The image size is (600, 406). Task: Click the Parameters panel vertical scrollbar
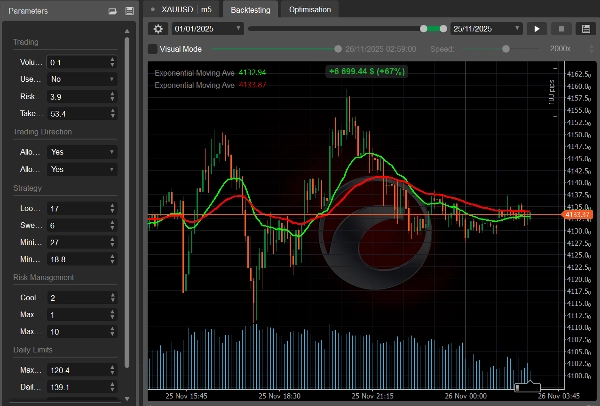coord(127,203)
